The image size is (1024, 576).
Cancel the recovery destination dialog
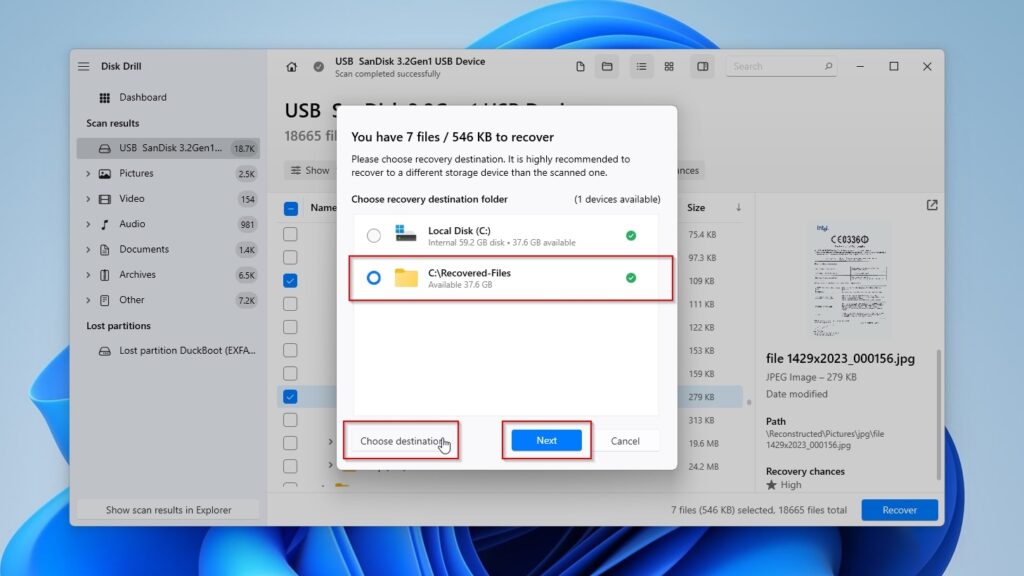[625, 441]
